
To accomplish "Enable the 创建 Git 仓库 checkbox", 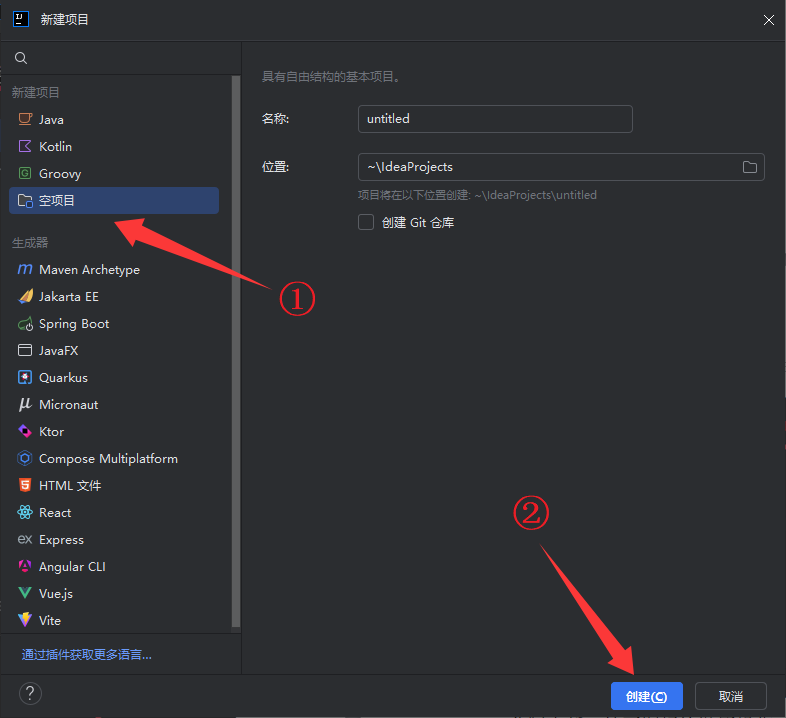I will click(366, 222).
